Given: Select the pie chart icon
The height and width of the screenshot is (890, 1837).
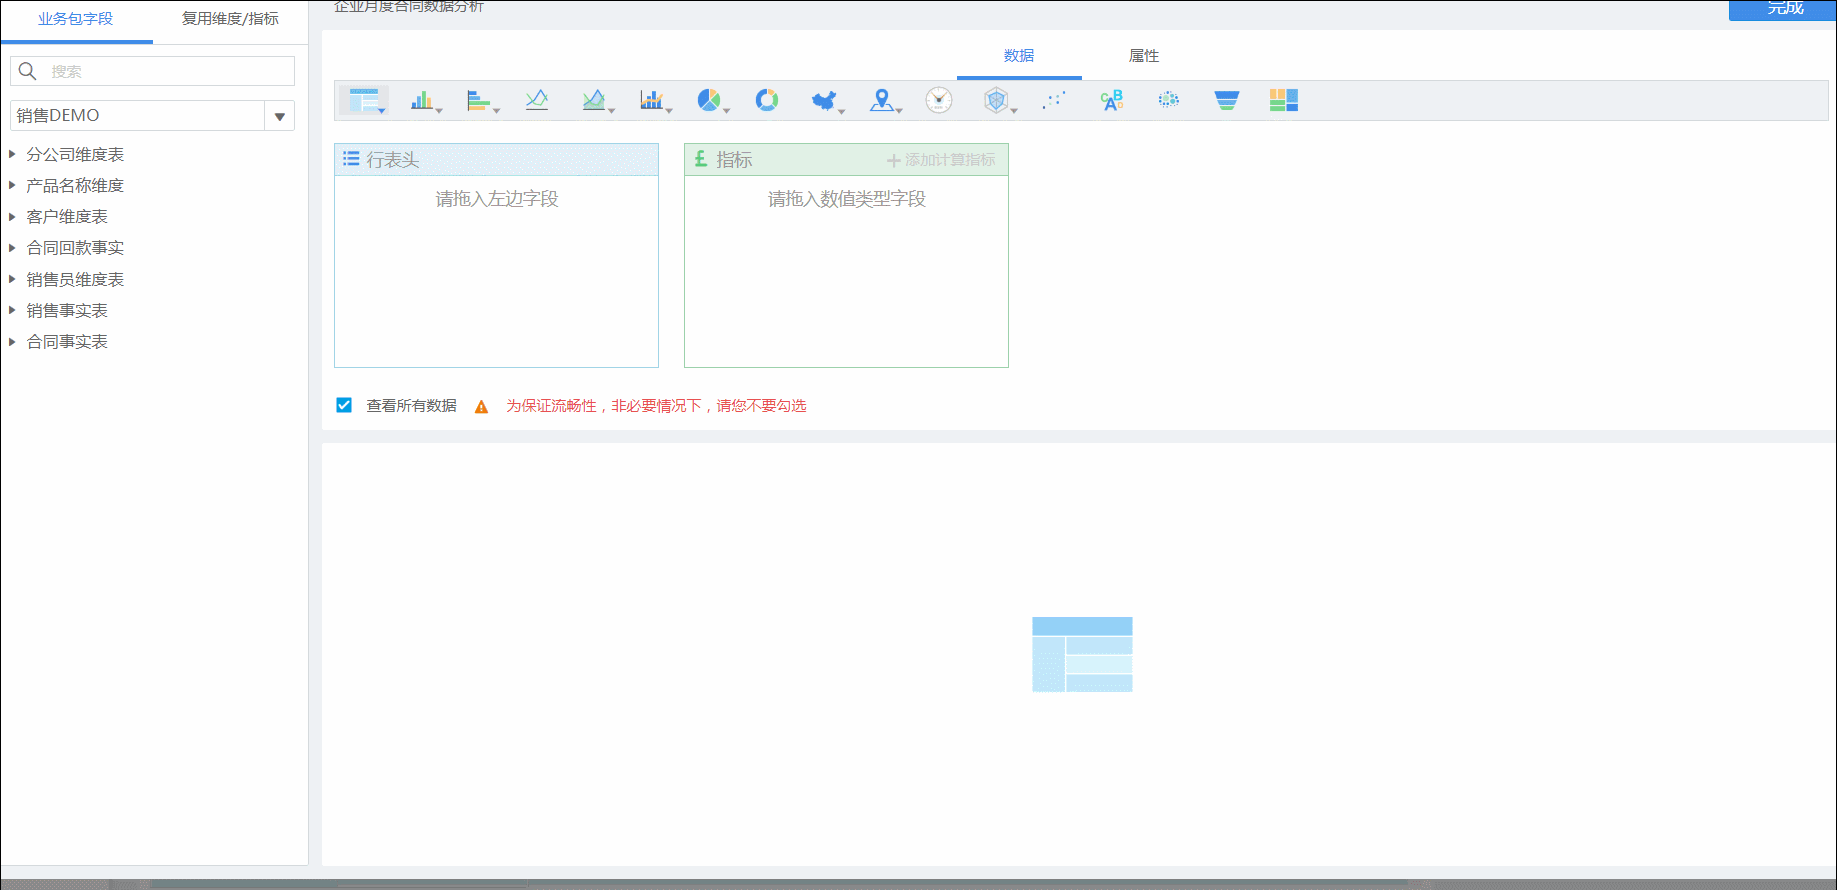Looking at the screenshot, I should pyautogui.click(x=709, y=100).
